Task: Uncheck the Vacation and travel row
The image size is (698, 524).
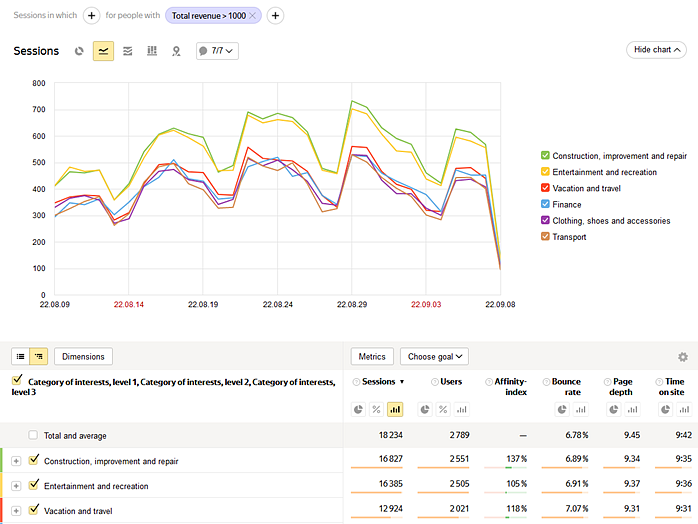Action: click(x=34, y=510)
